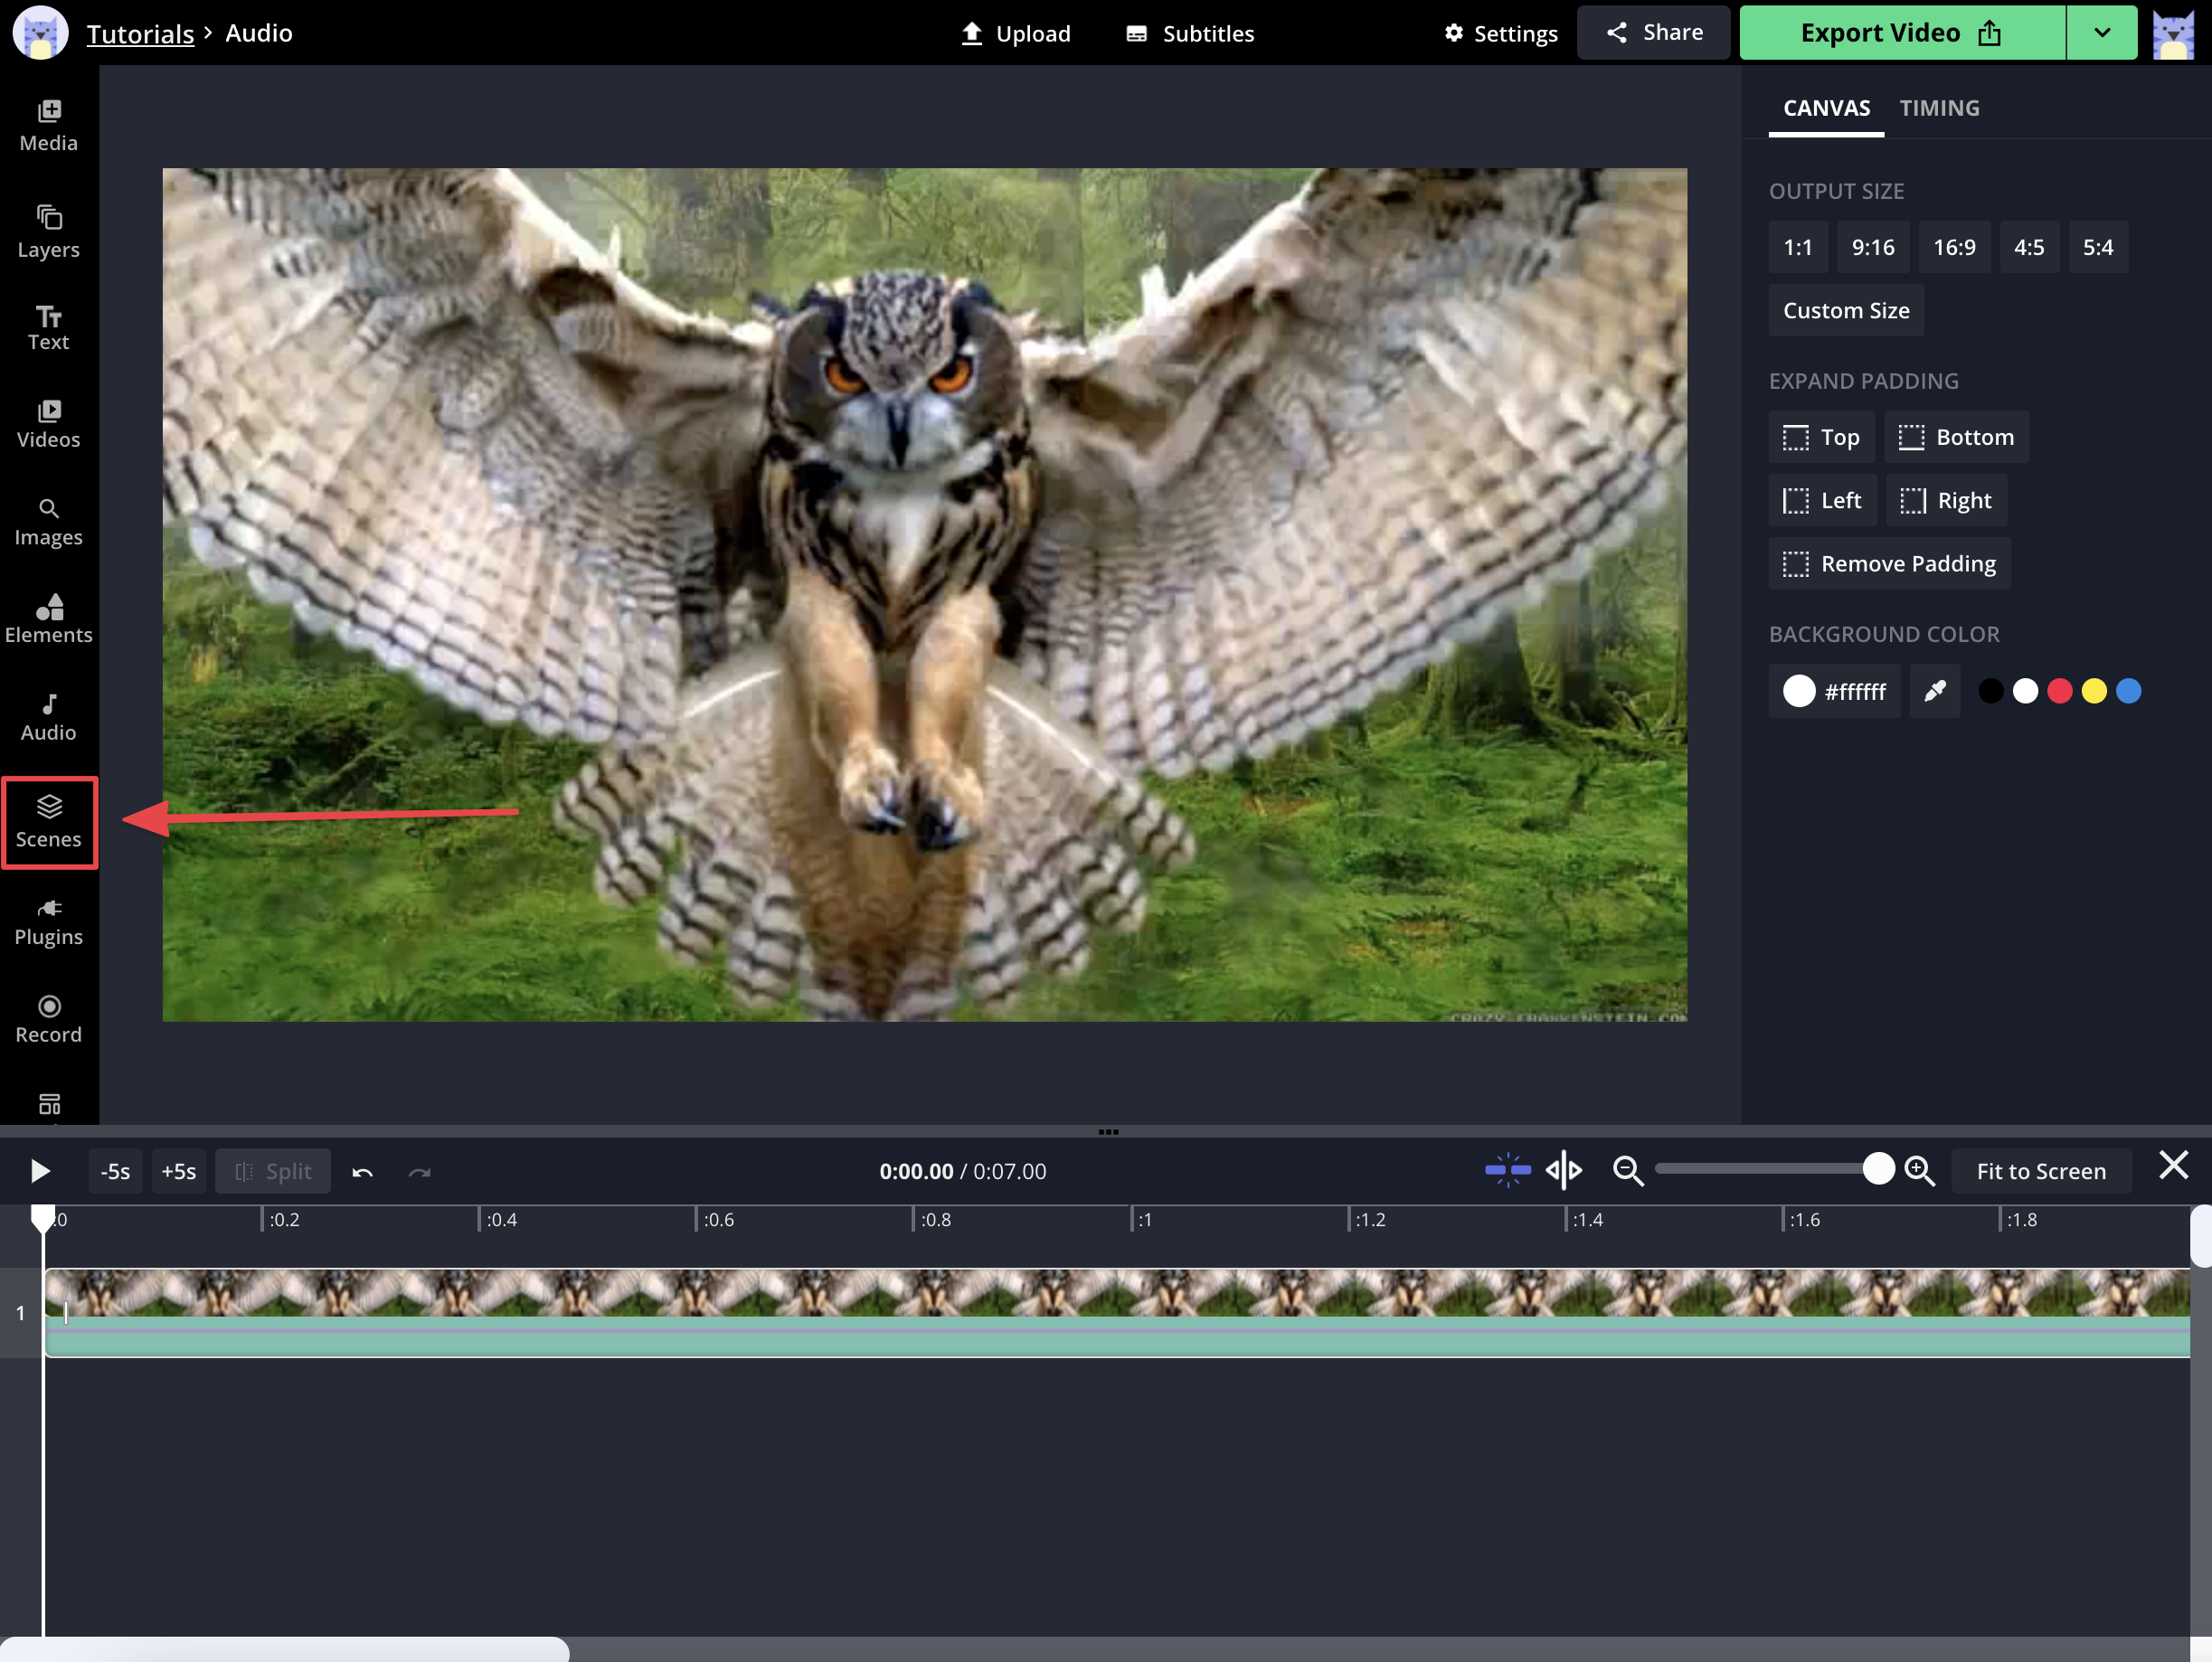Viewport: 2212px width, 1662px height.
Task: Open the Audio panel in sidebar
Action: (x=49, y=716)
